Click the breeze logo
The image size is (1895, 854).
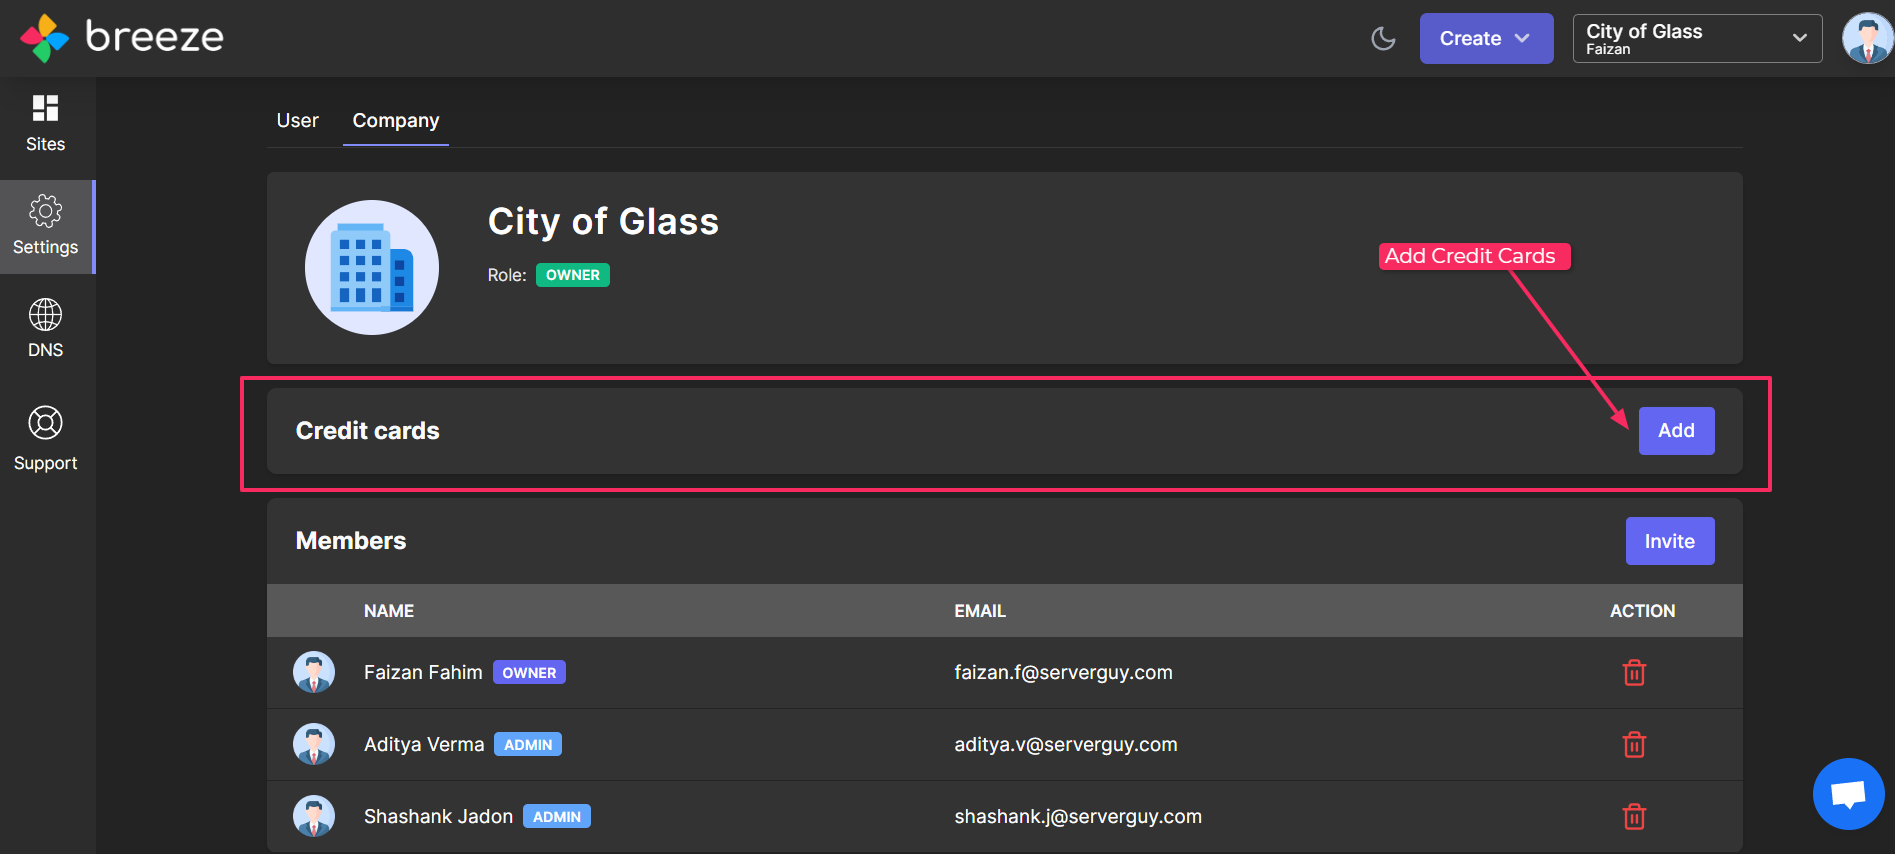122,38
